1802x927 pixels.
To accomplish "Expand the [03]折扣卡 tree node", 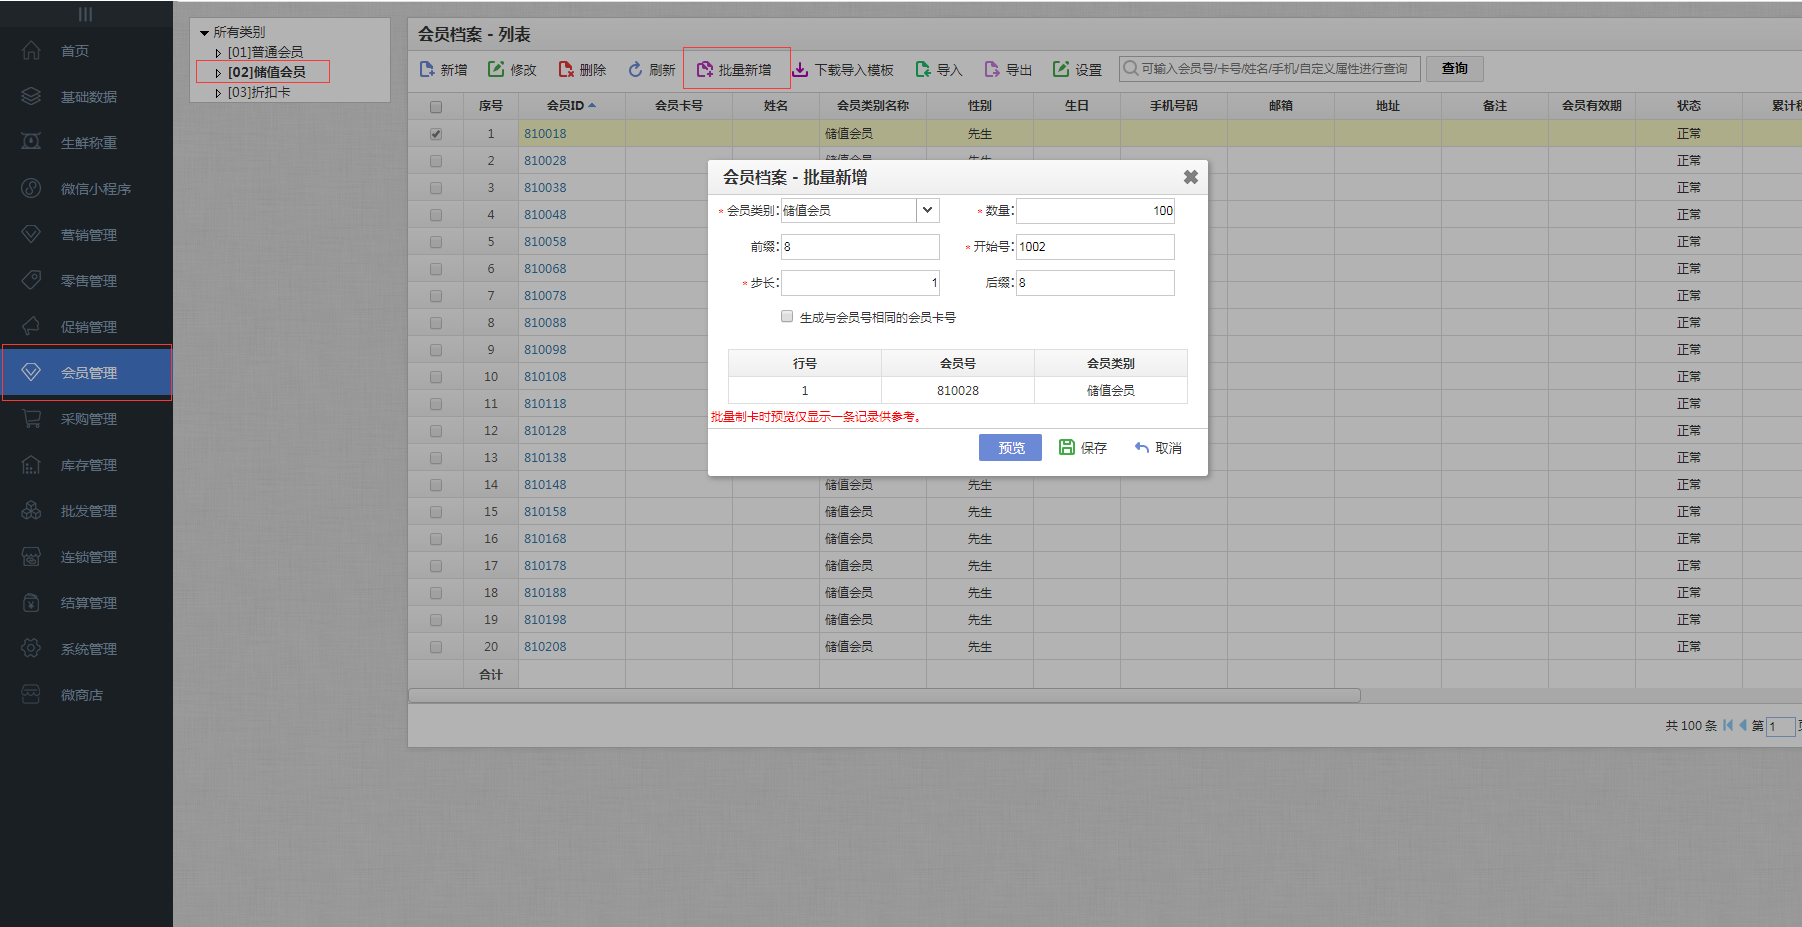I will [x=218, y=93].
